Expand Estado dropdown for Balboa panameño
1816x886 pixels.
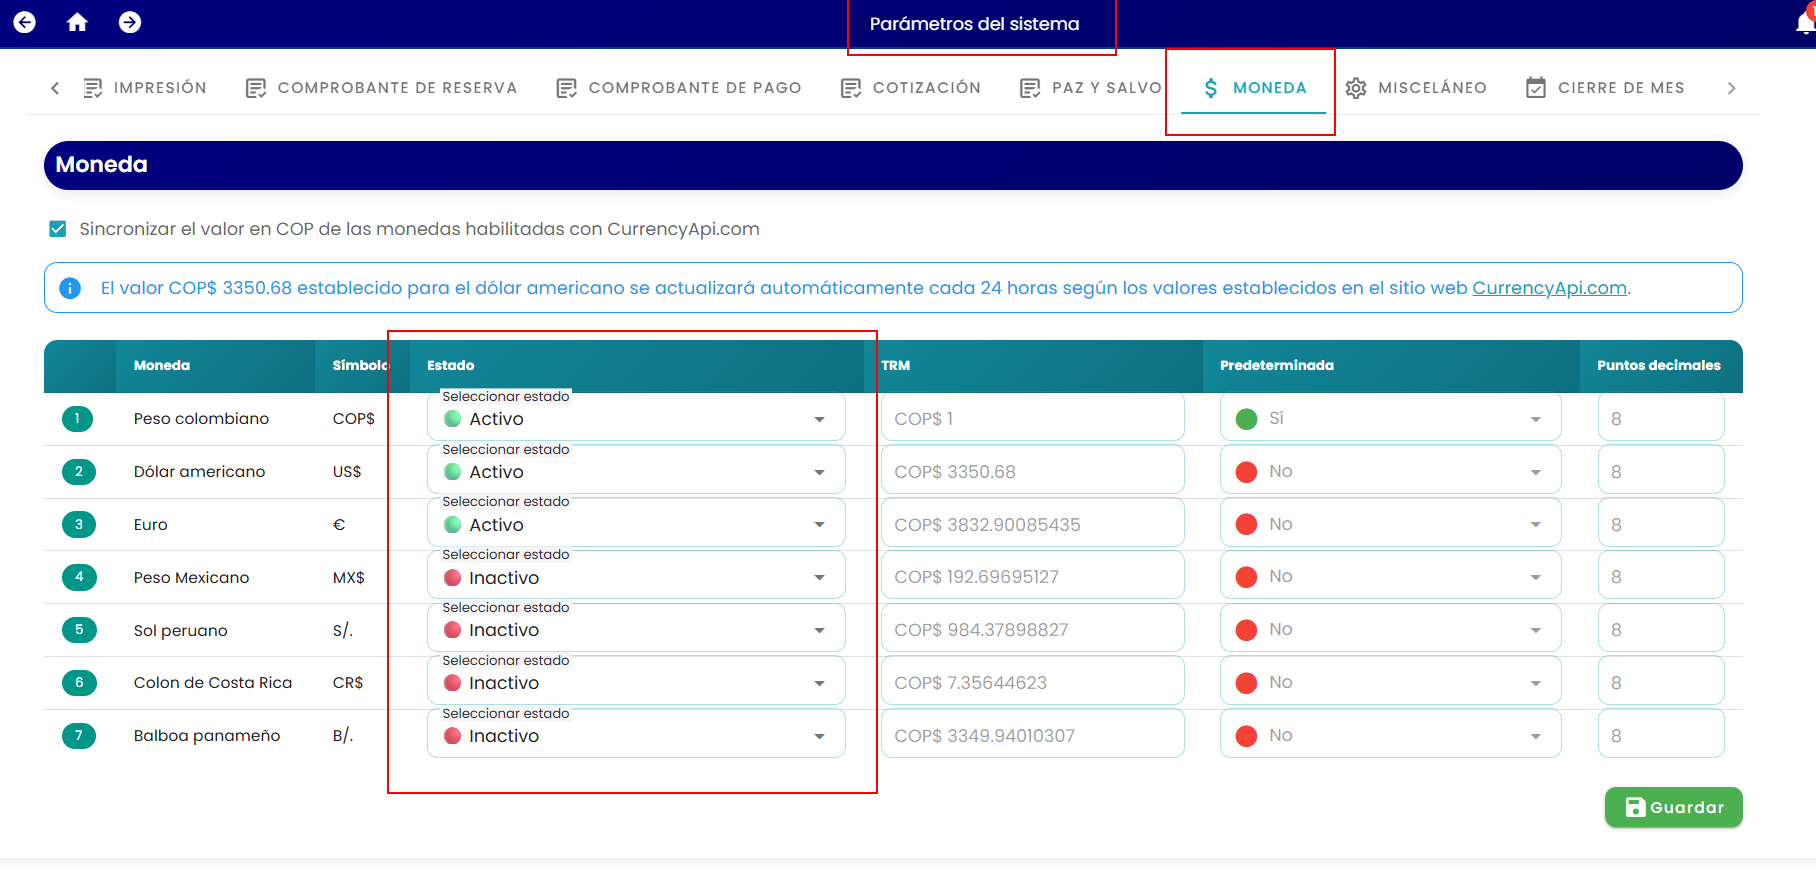(636, 735)
